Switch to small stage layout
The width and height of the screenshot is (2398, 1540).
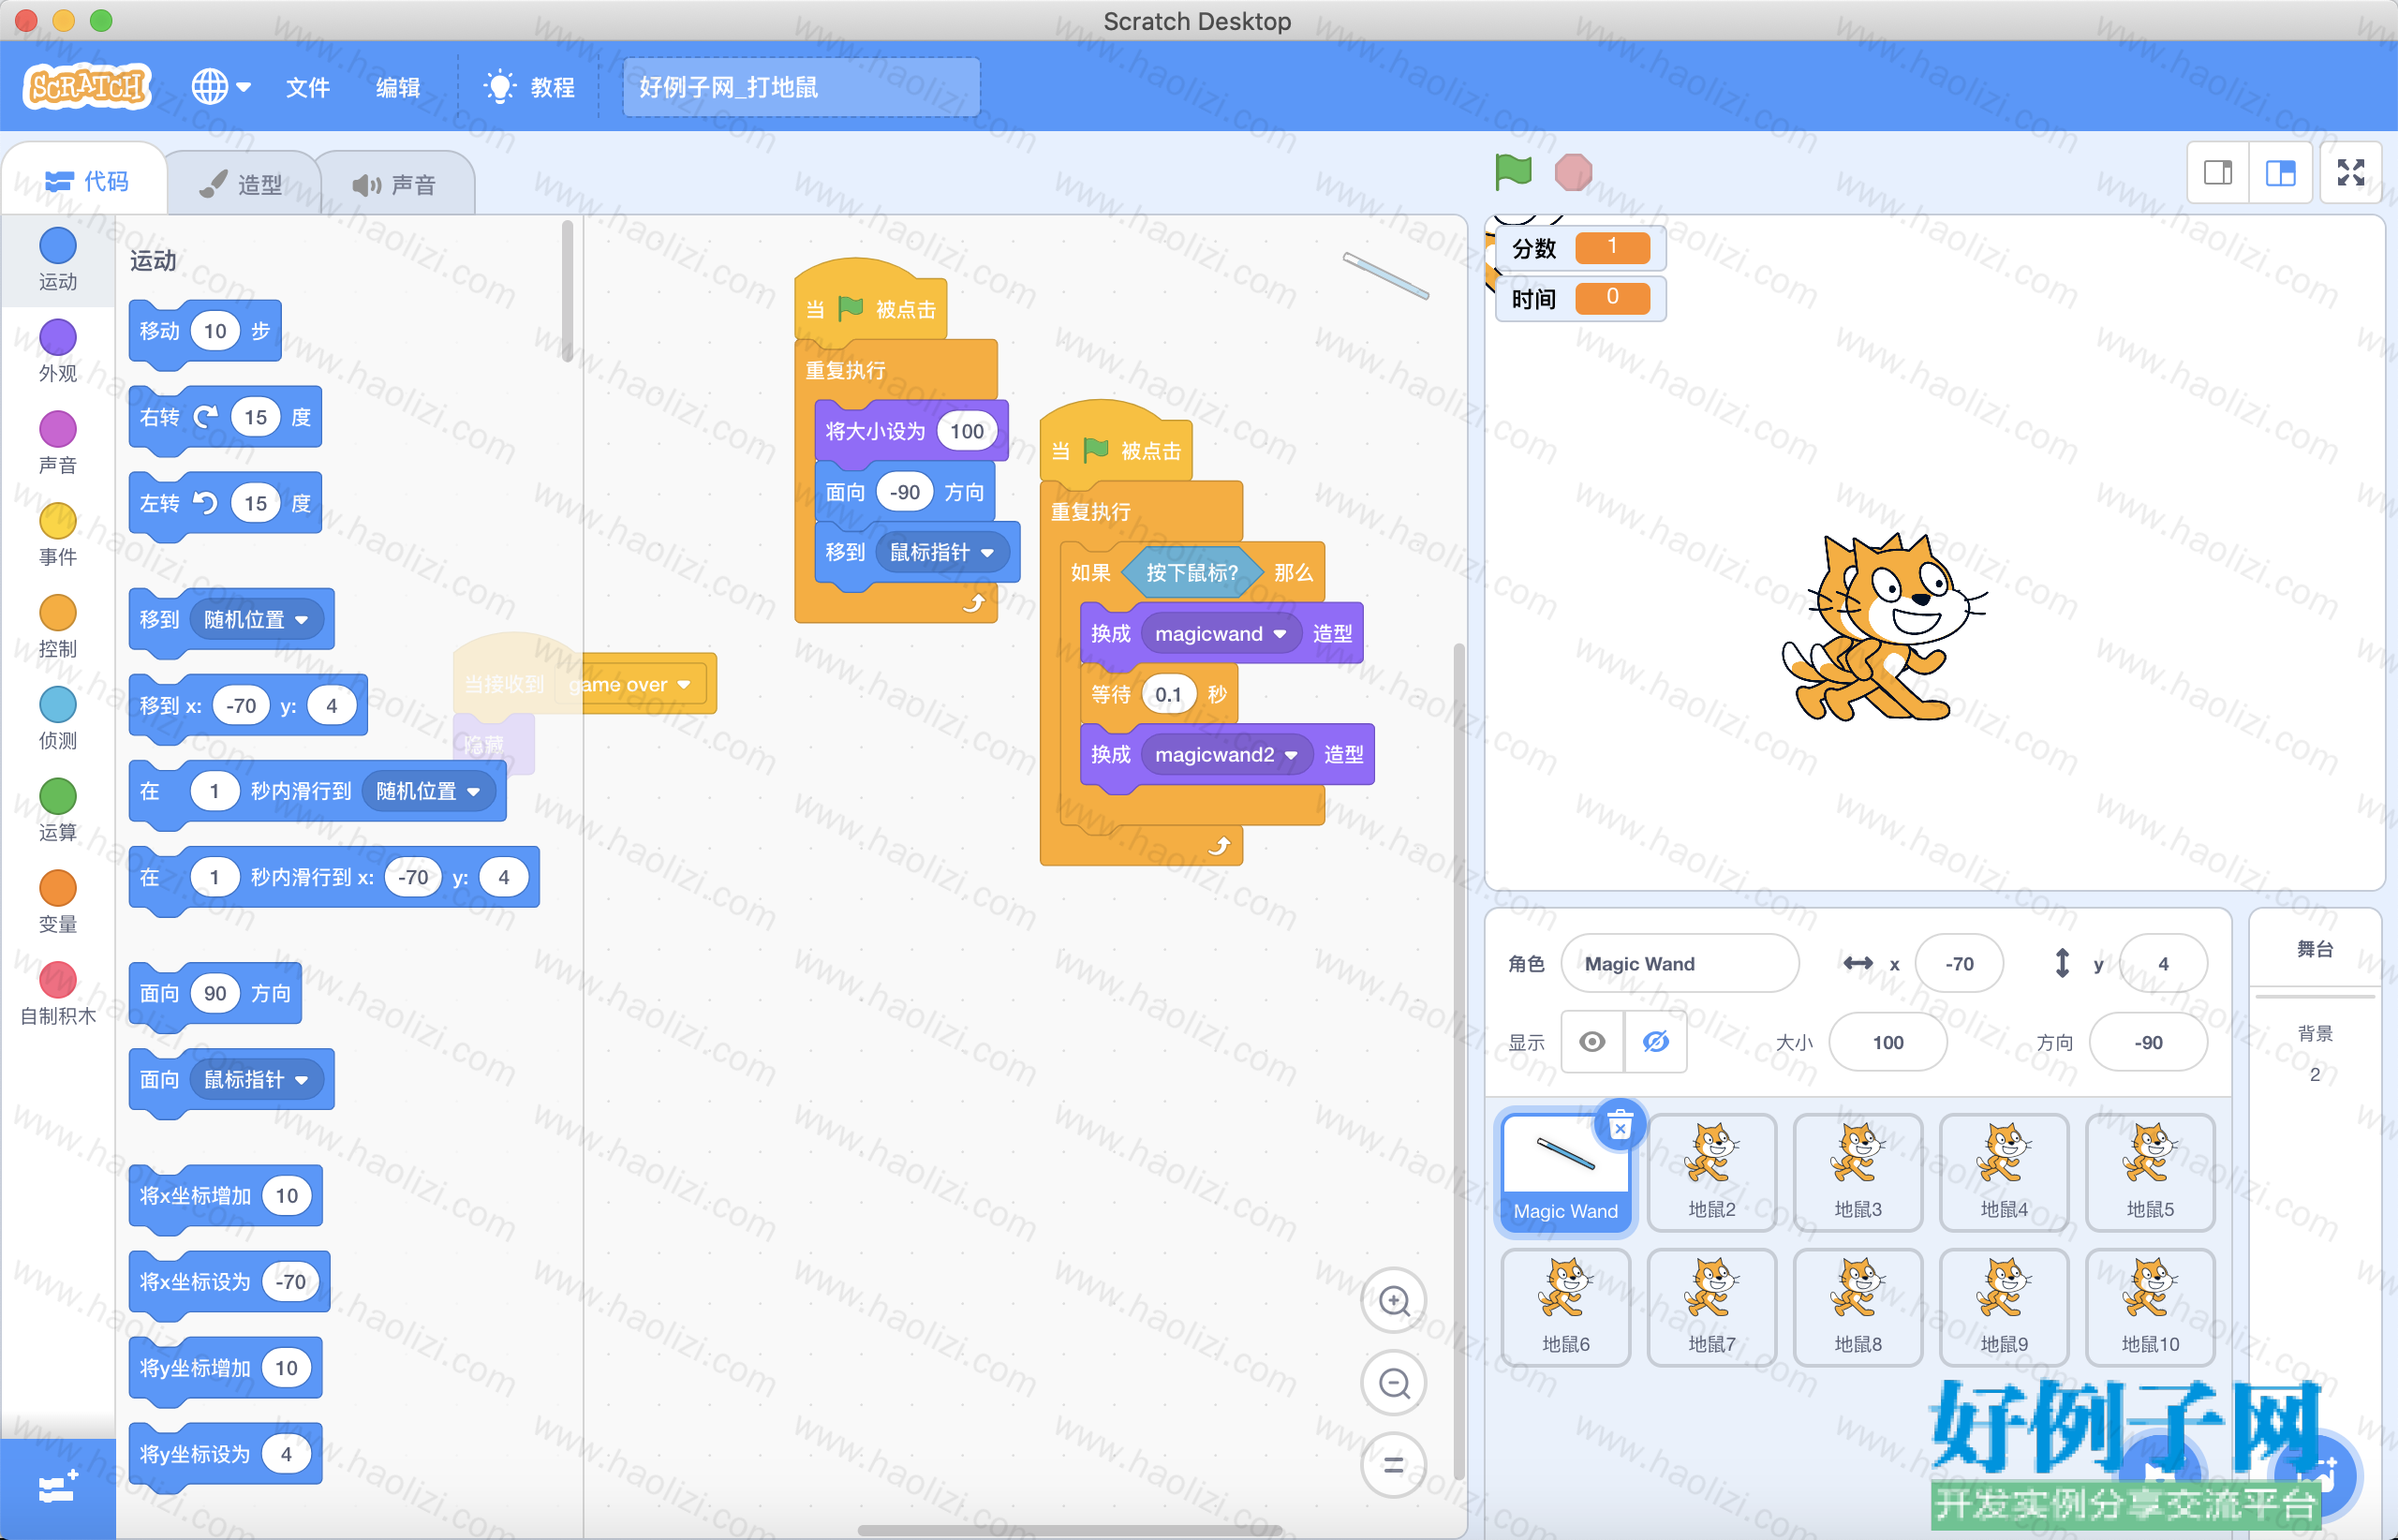click(2218, 173)
